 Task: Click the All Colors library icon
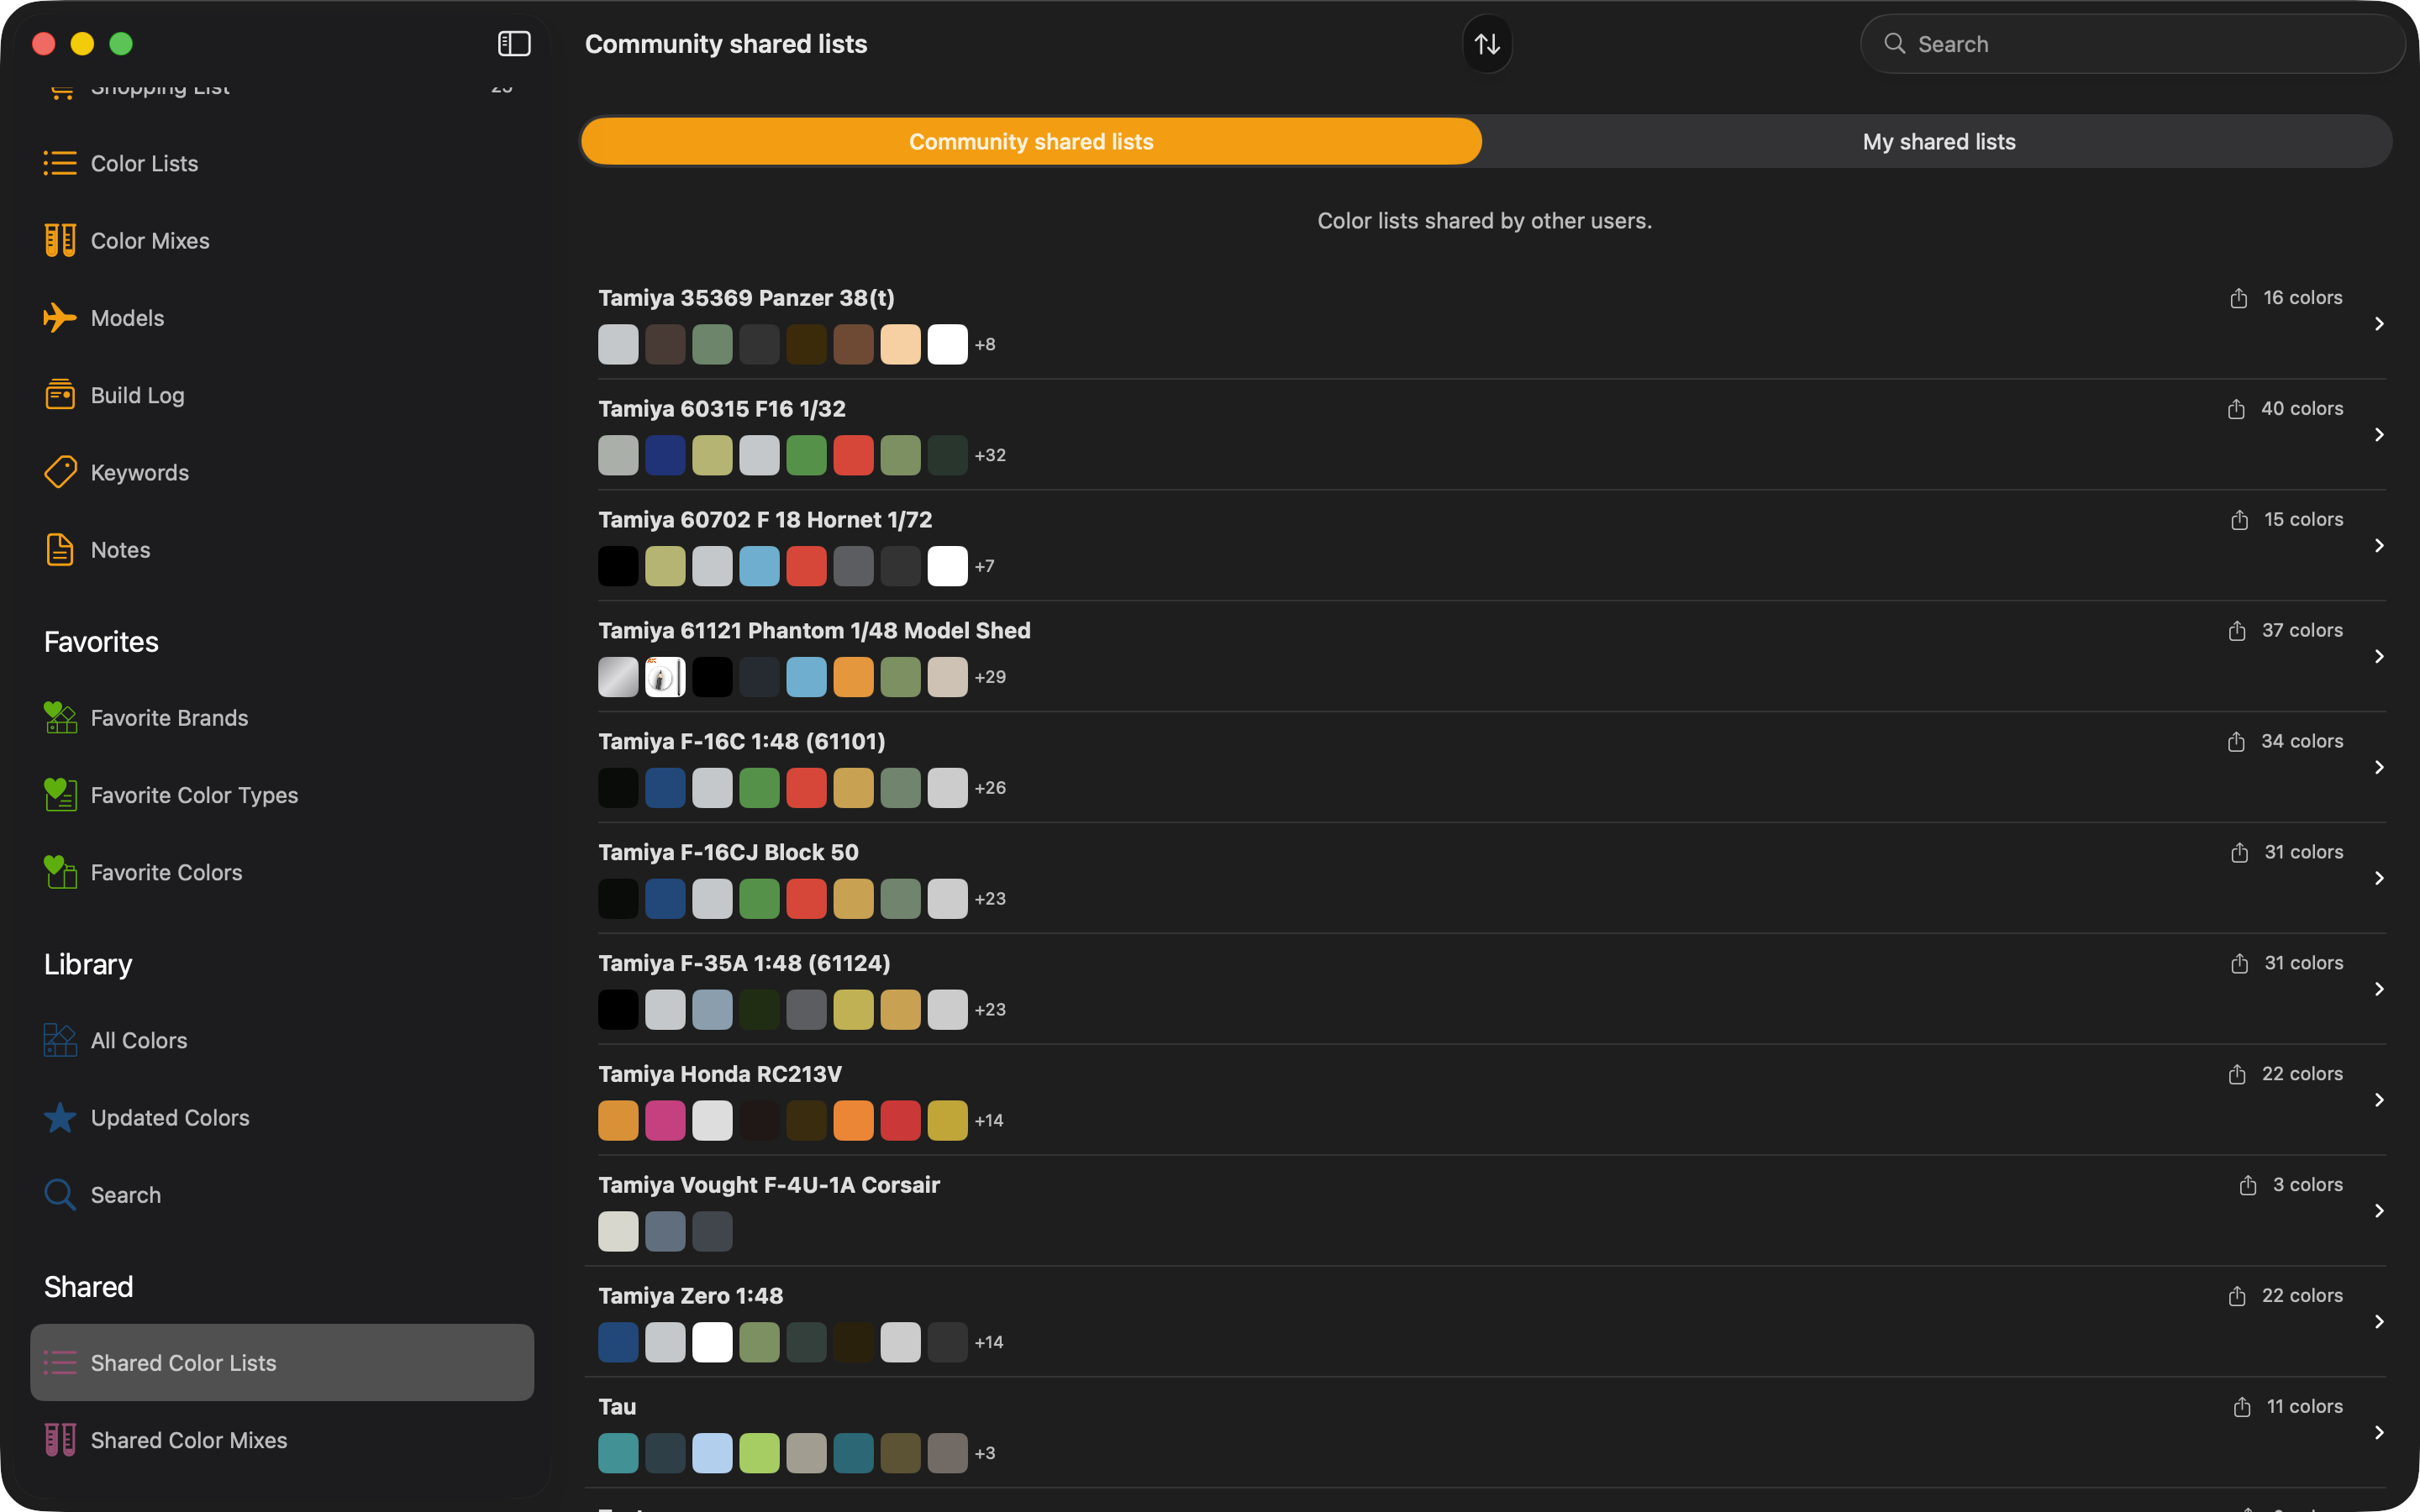pos(60,1040)
